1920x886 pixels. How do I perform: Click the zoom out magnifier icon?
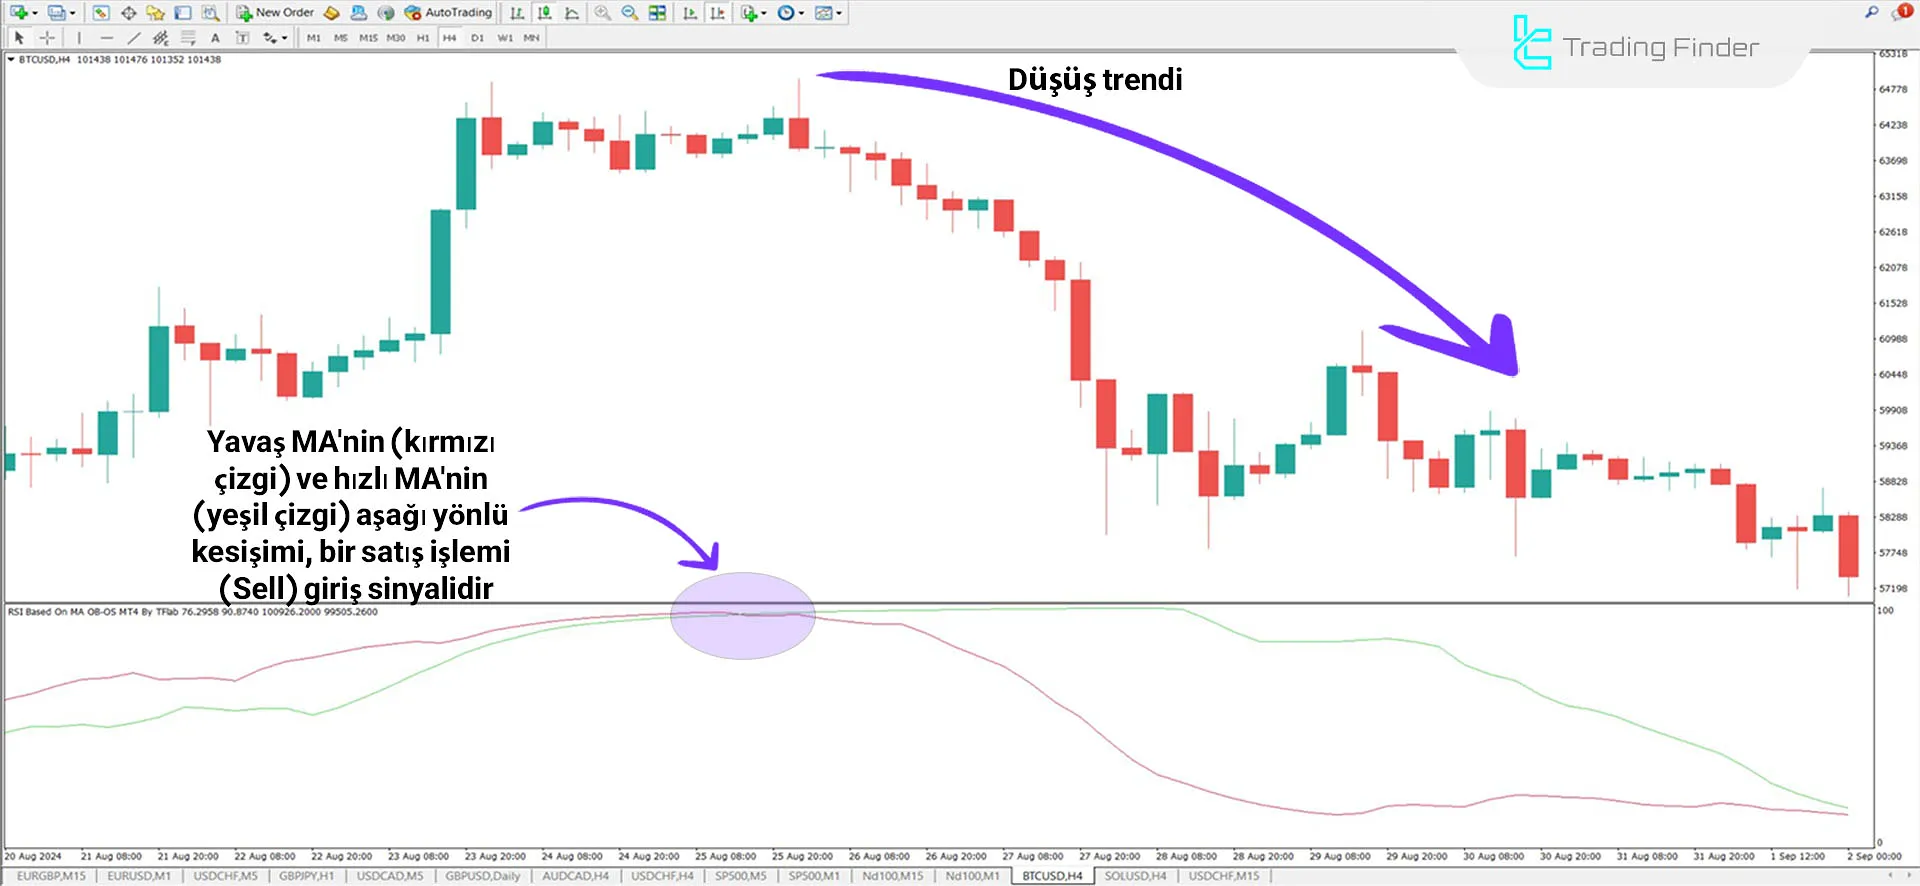click(629, 13)
